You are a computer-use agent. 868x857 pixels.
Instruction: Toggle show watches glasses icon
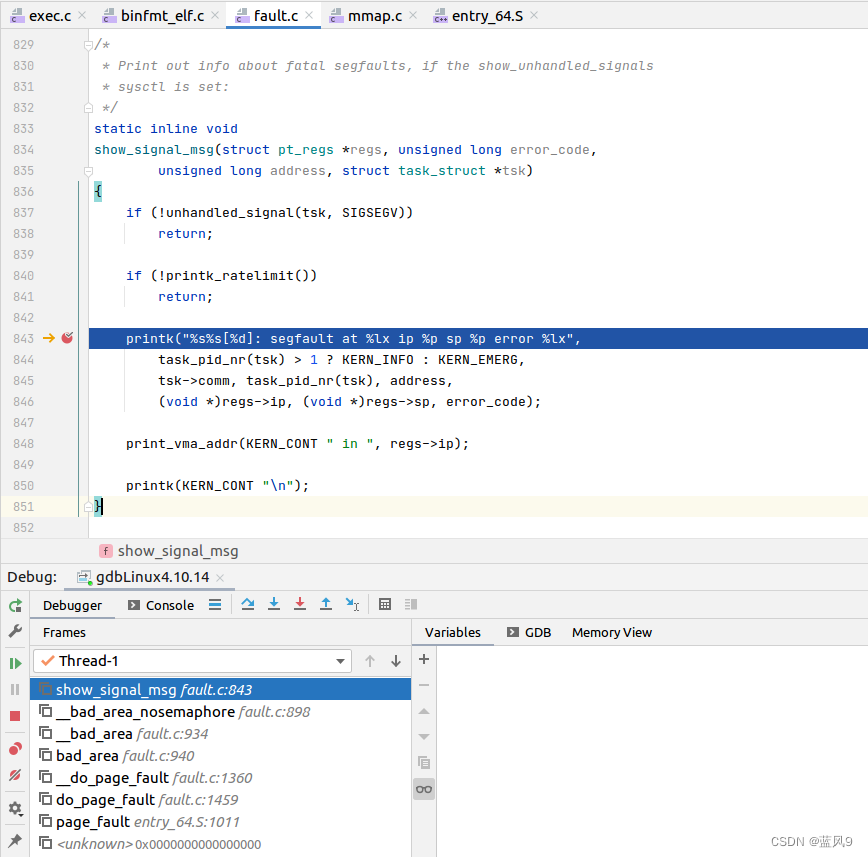(424, 789)
